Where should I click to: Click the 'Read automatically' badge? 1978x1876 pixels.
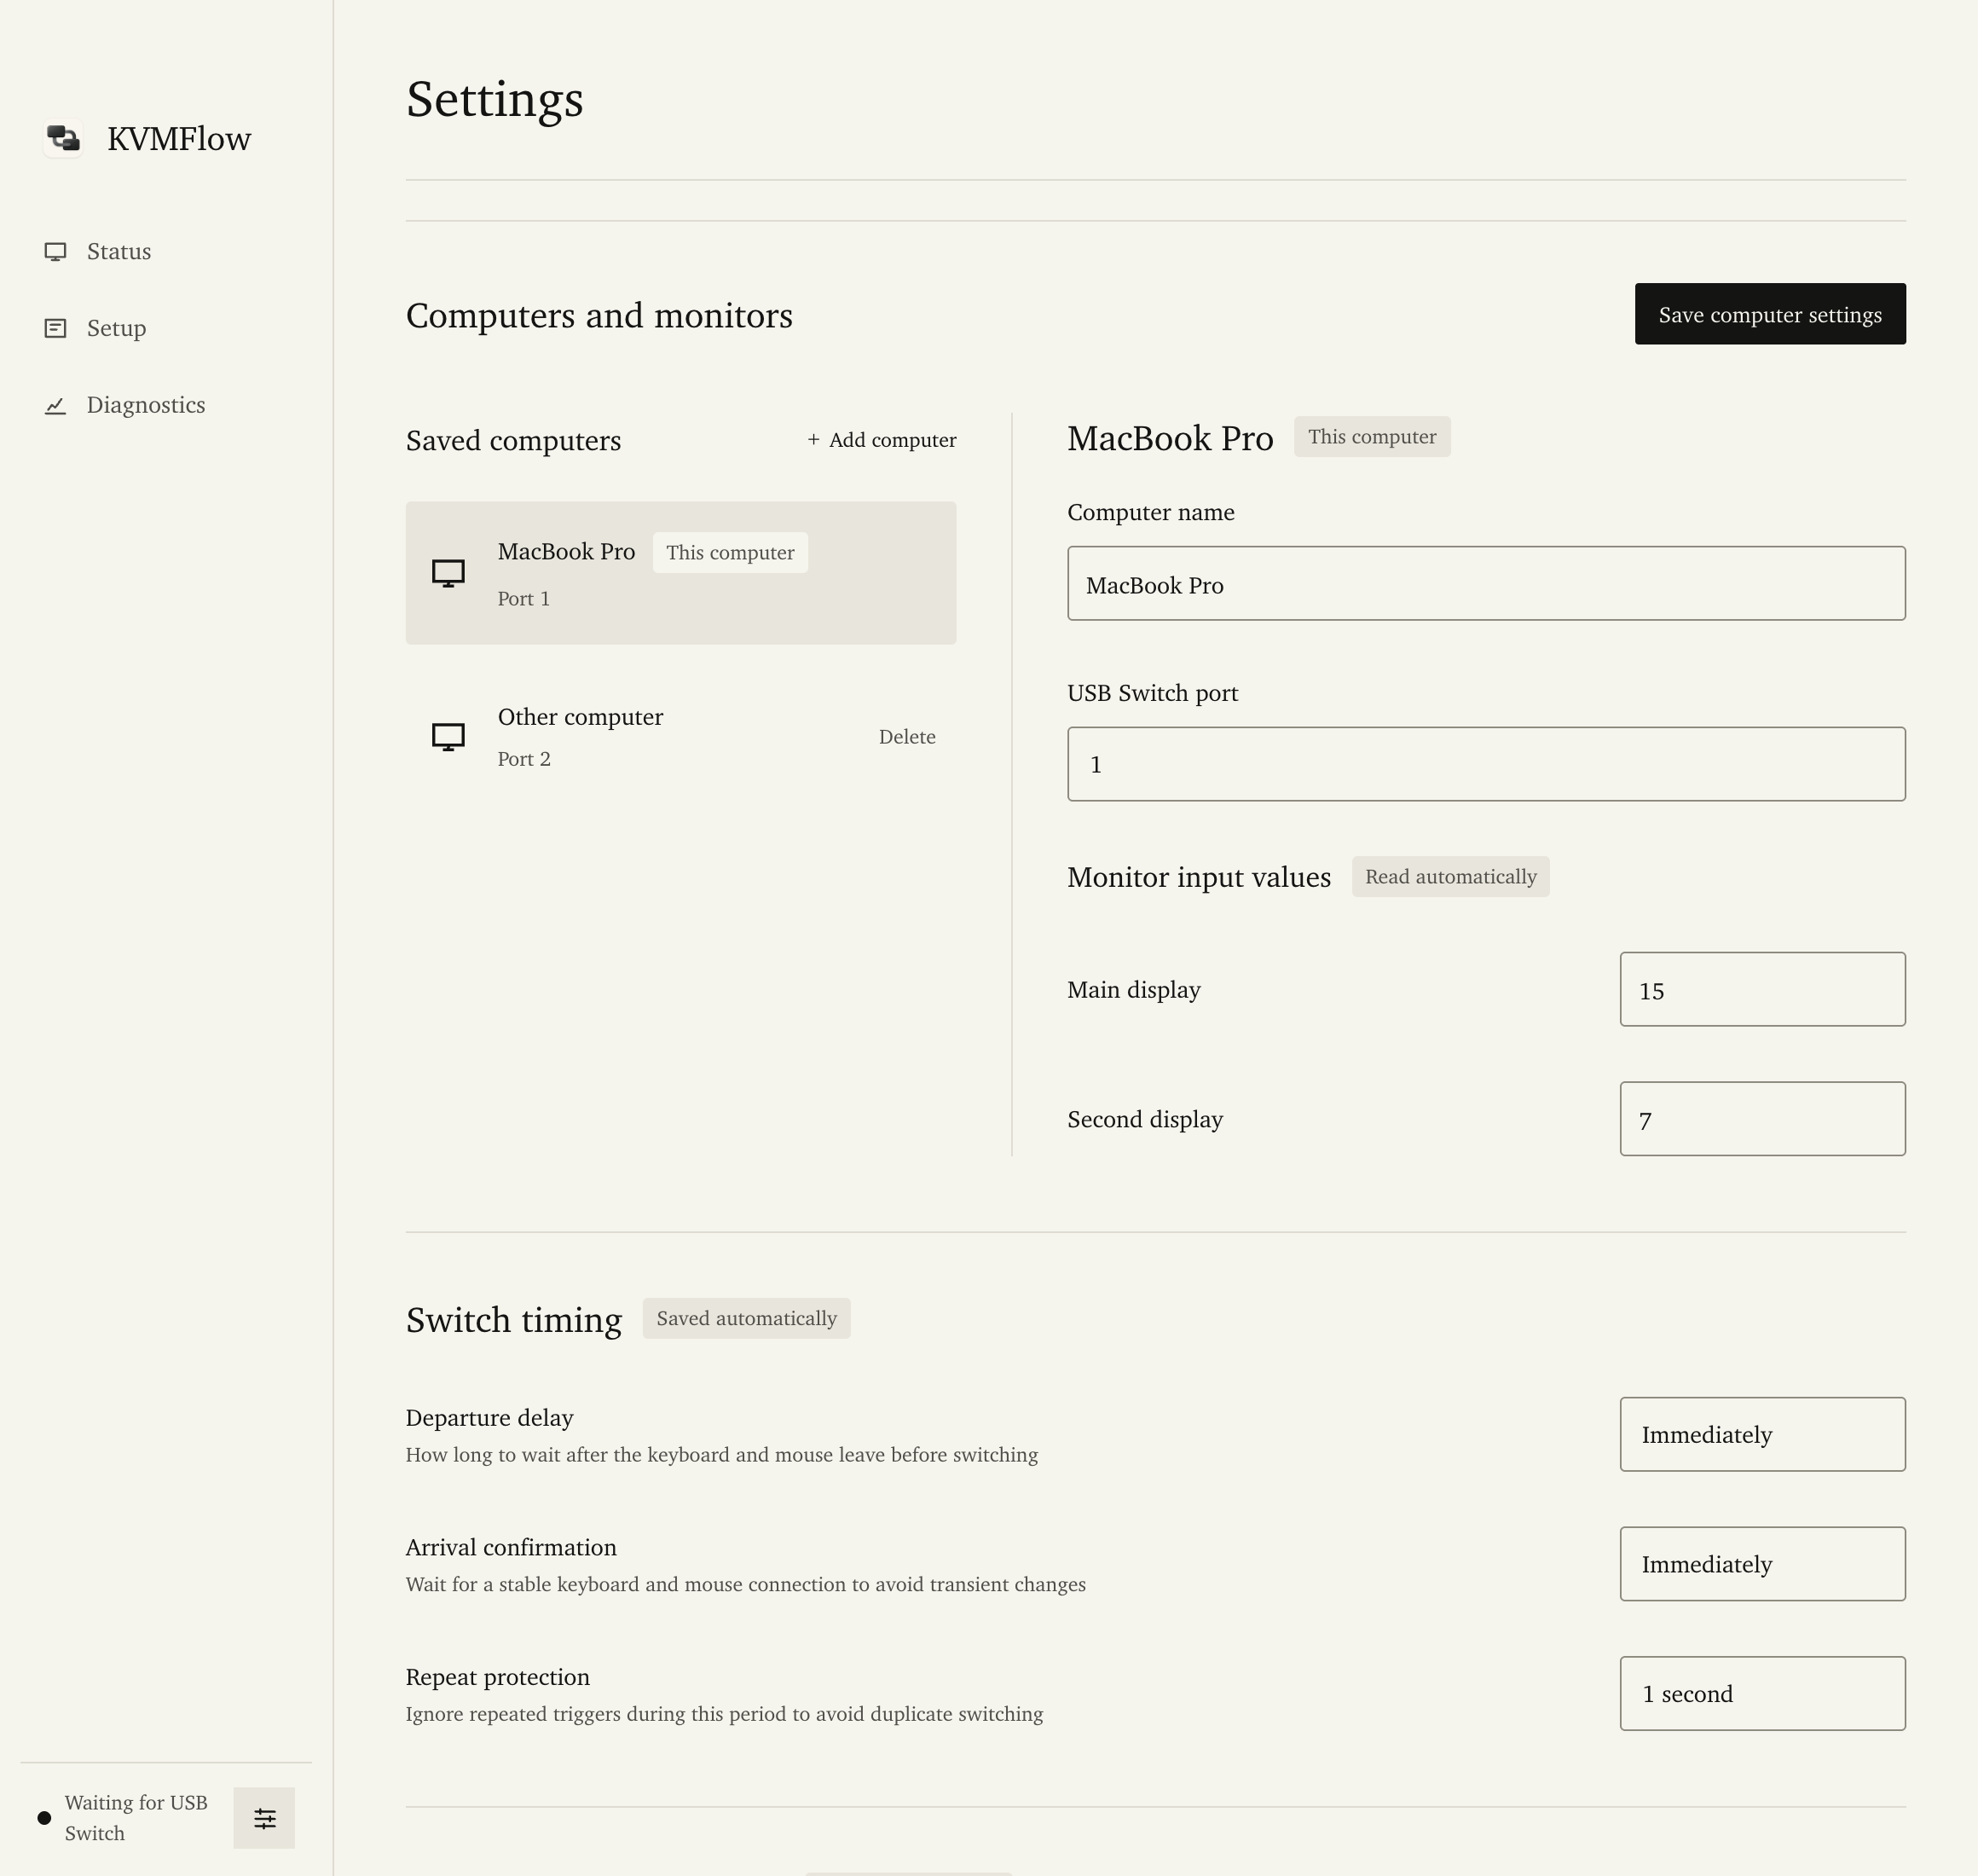tap(1451, 877)
